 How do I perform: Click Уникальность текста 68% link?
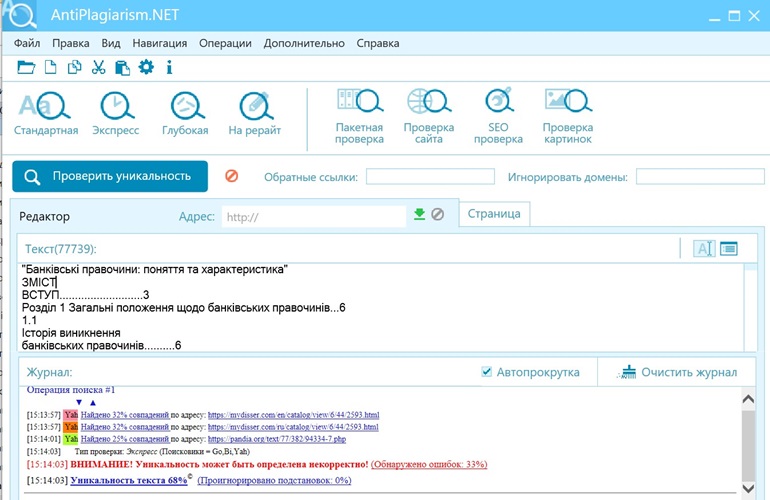[x=129, y=480]
